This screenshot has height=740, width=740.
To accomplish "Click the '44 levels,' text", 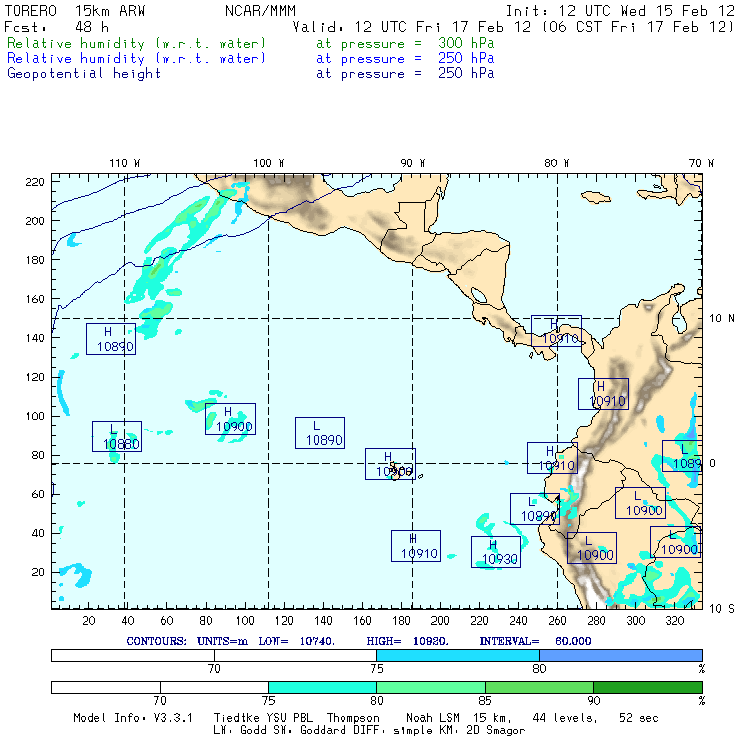I will coord(565,718).
